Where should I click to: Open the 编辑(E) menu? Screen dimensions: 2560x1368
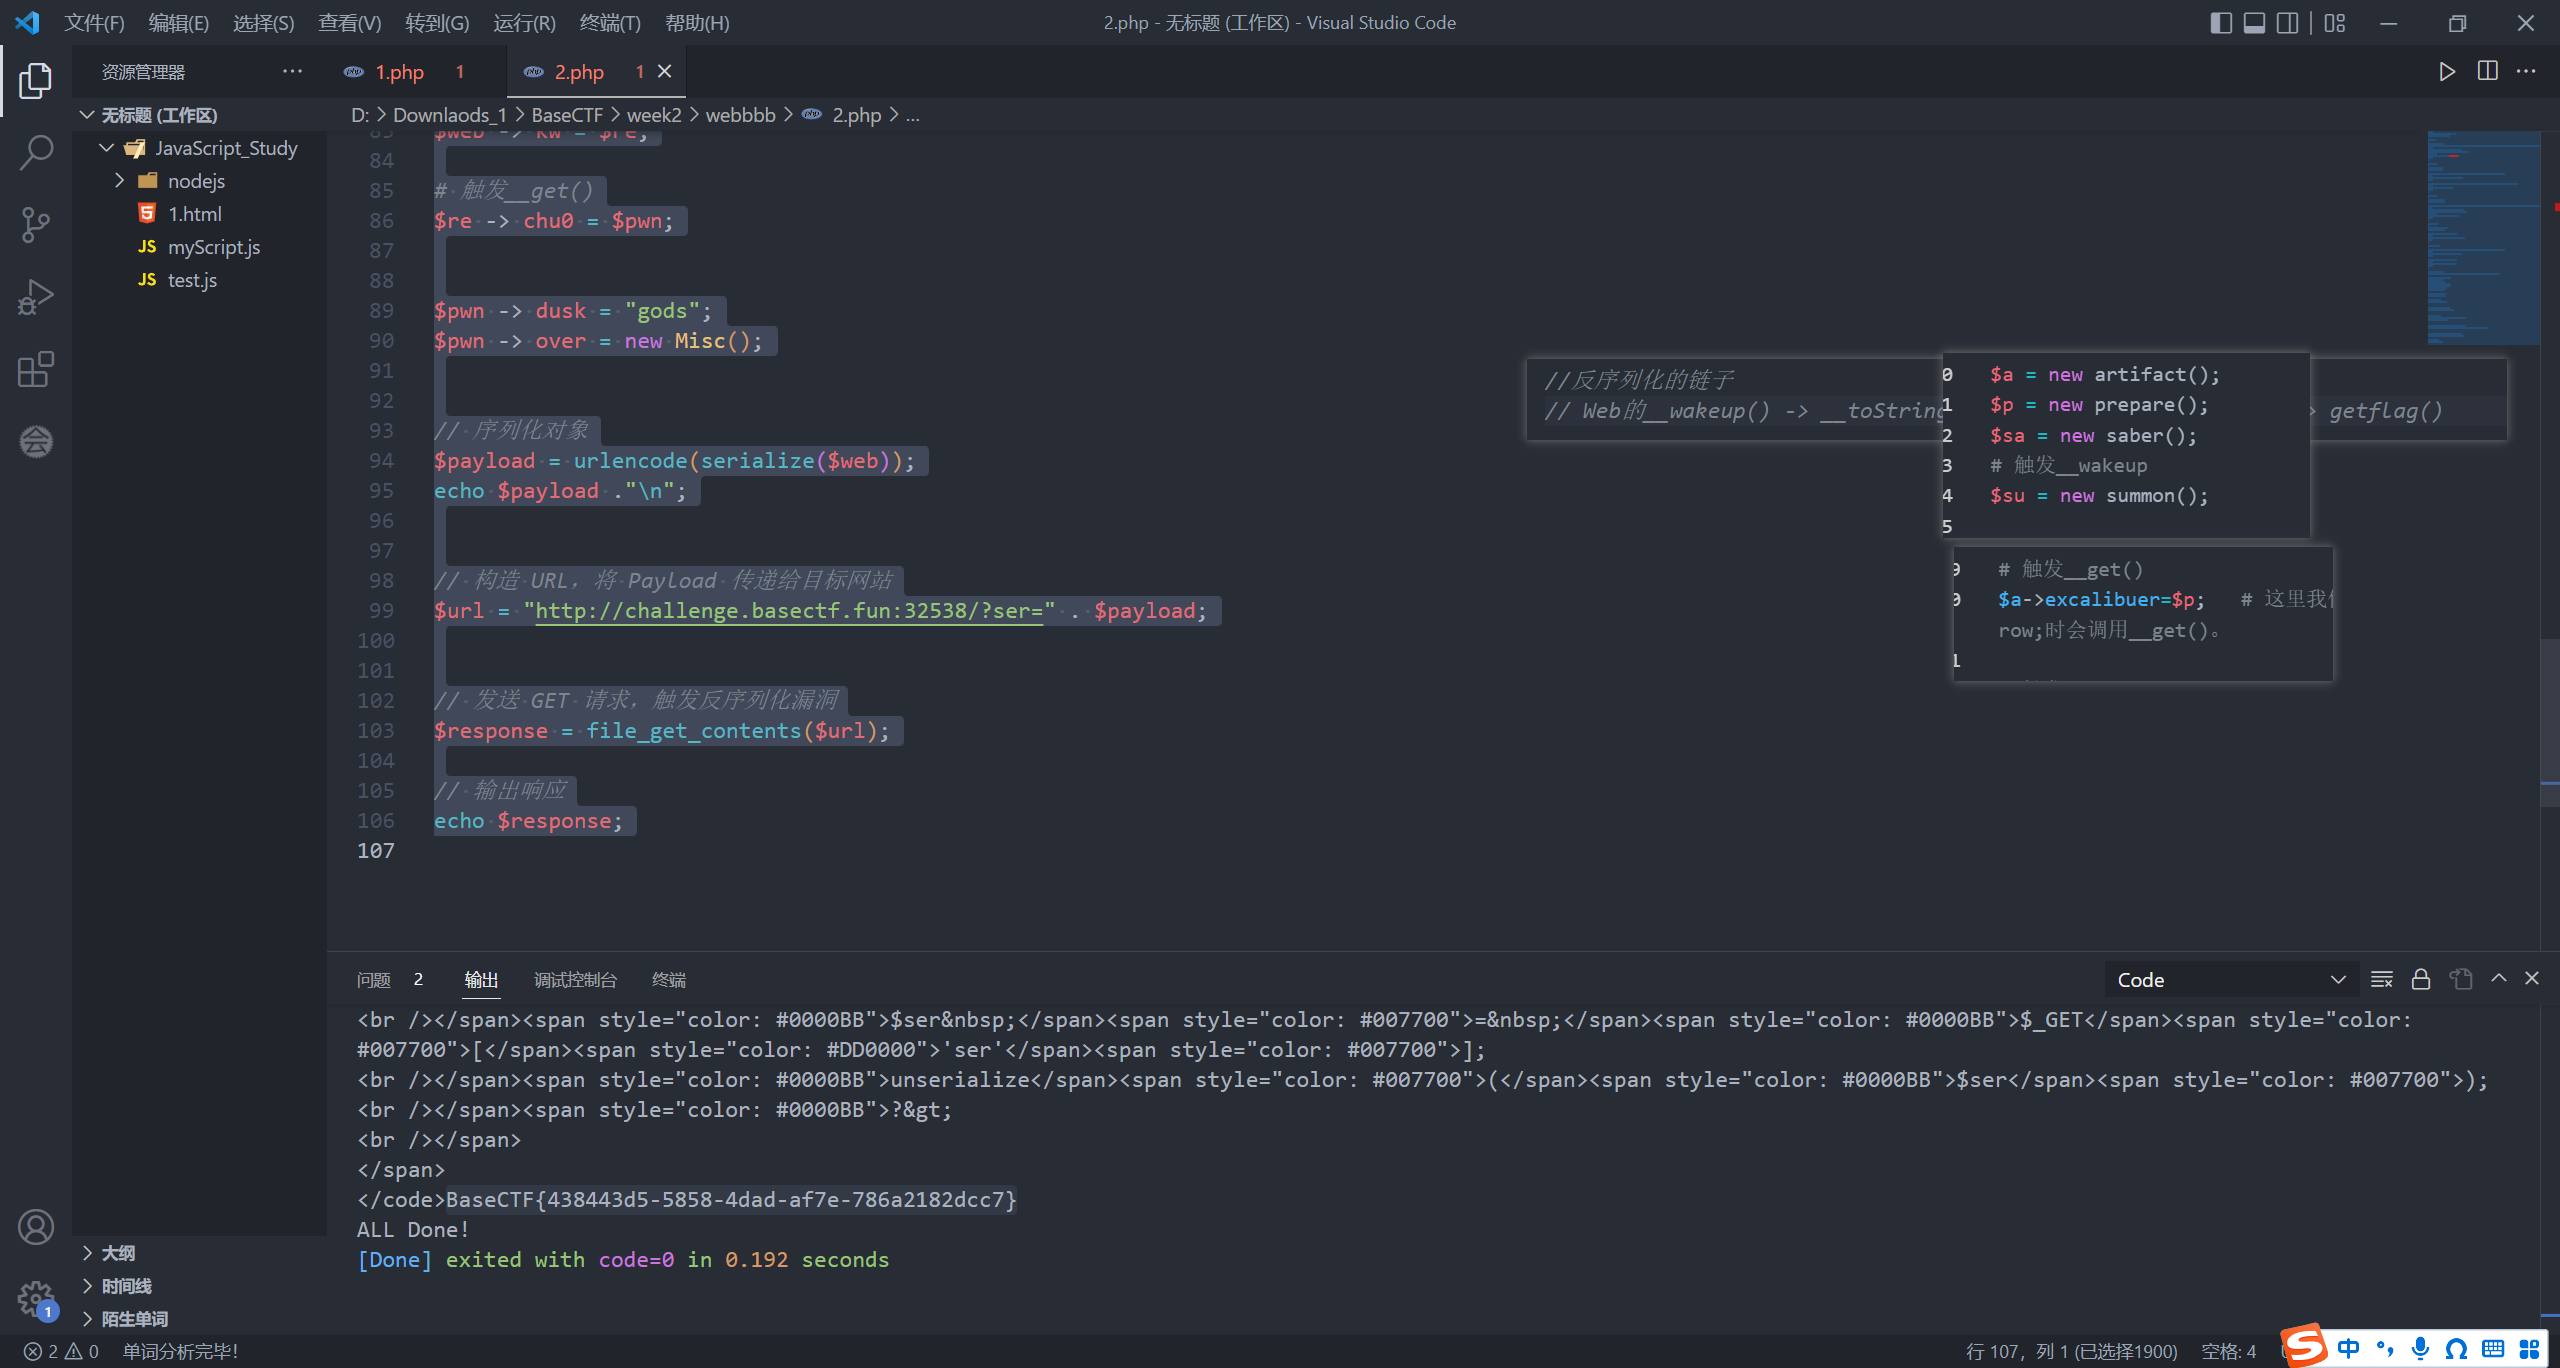tap(179, 23)
